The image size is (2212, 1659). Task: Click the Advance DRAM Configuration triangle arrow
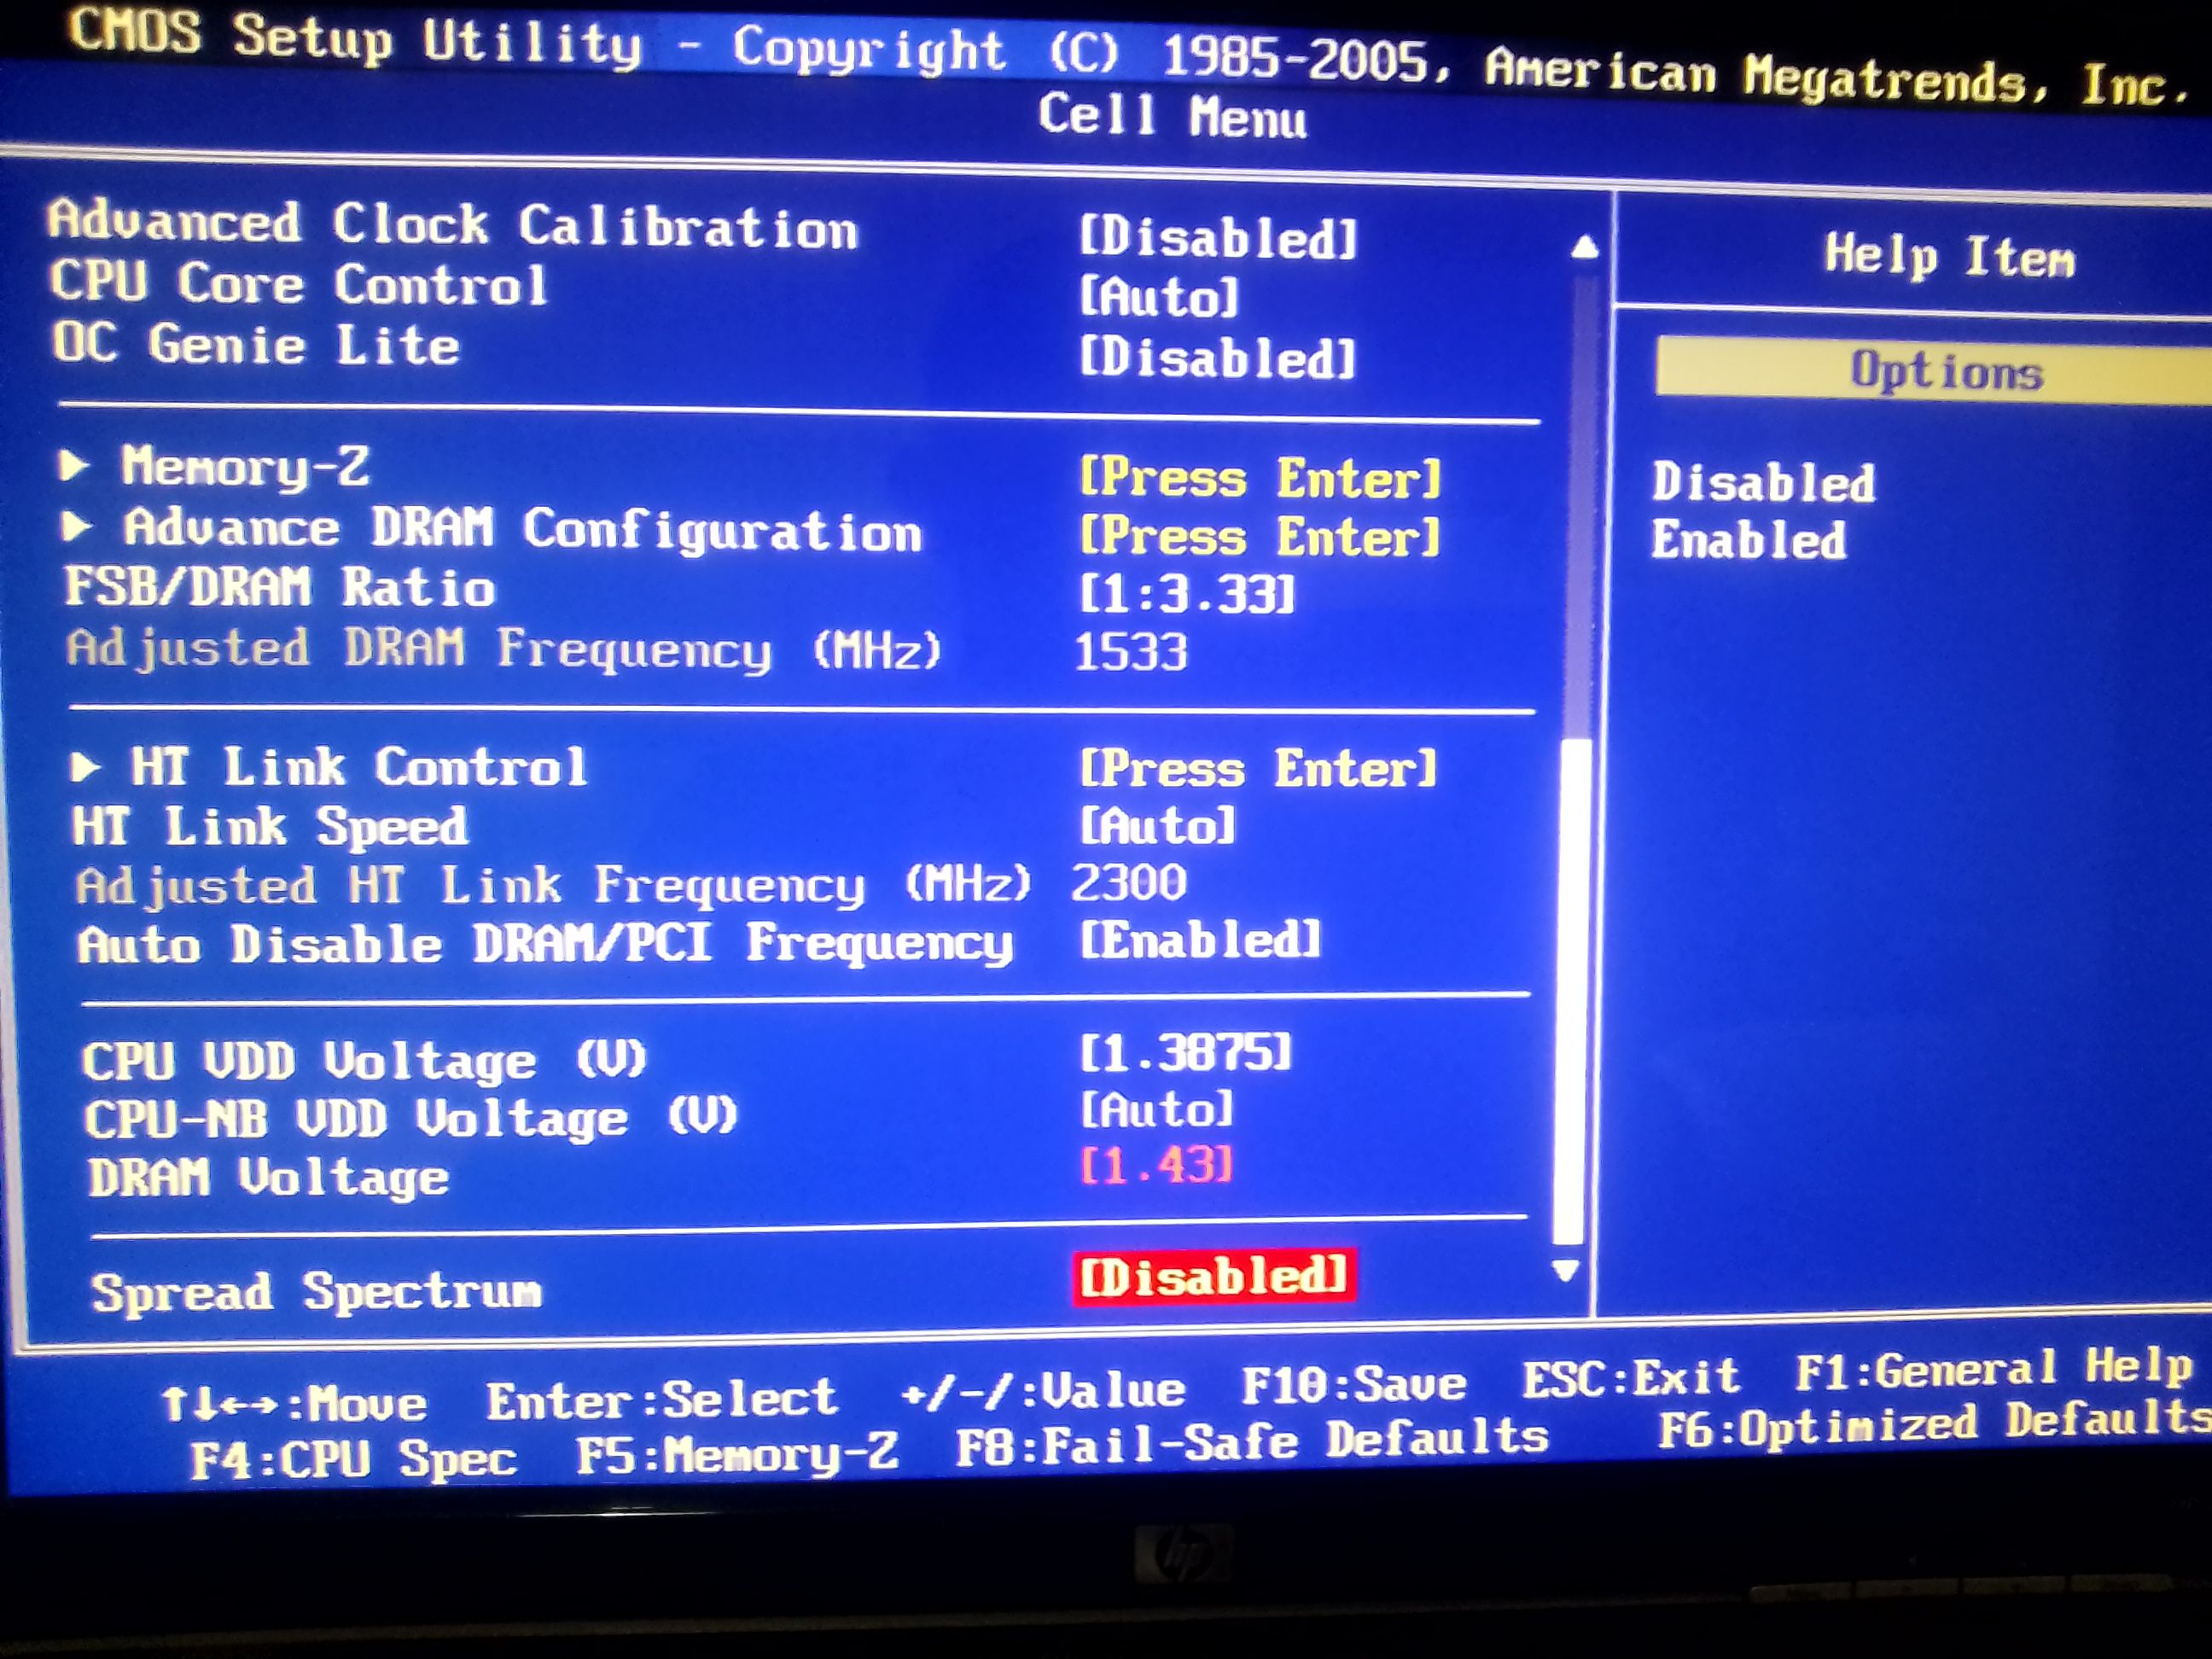point(77,526)
